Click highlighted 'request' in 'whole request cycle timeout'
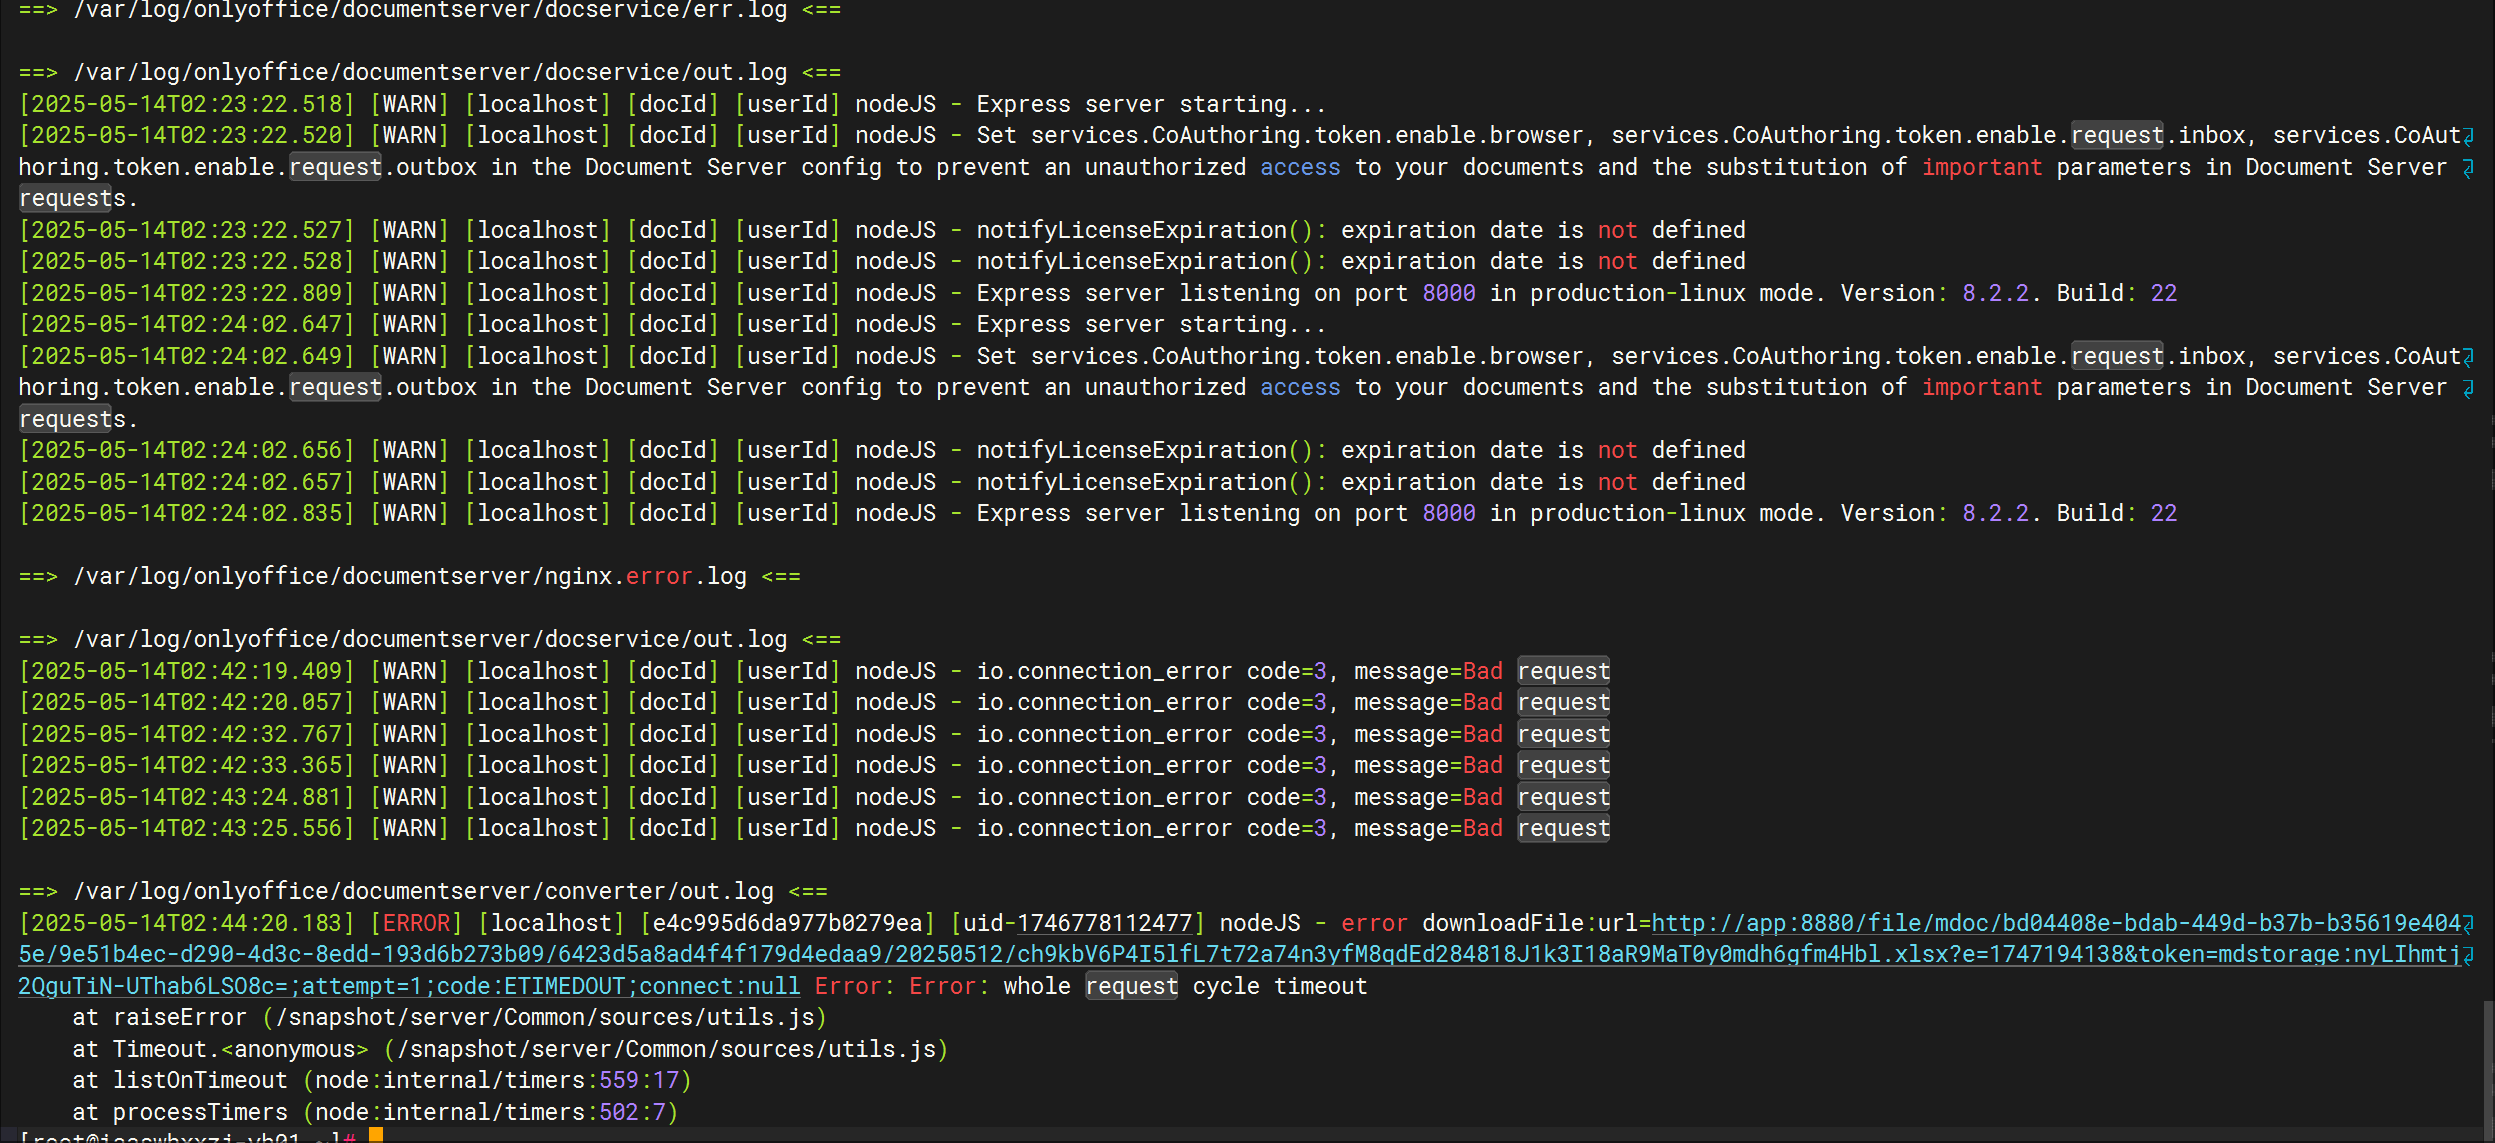 pos(1131,986)
